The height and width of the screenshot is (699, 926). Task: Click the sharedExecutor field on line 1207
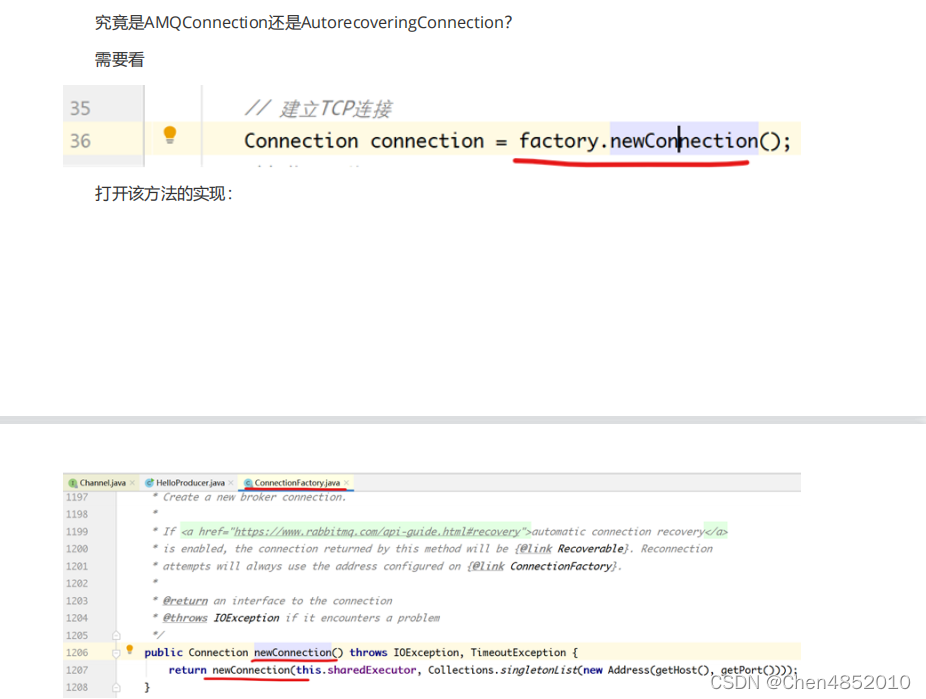click(371, 670)
